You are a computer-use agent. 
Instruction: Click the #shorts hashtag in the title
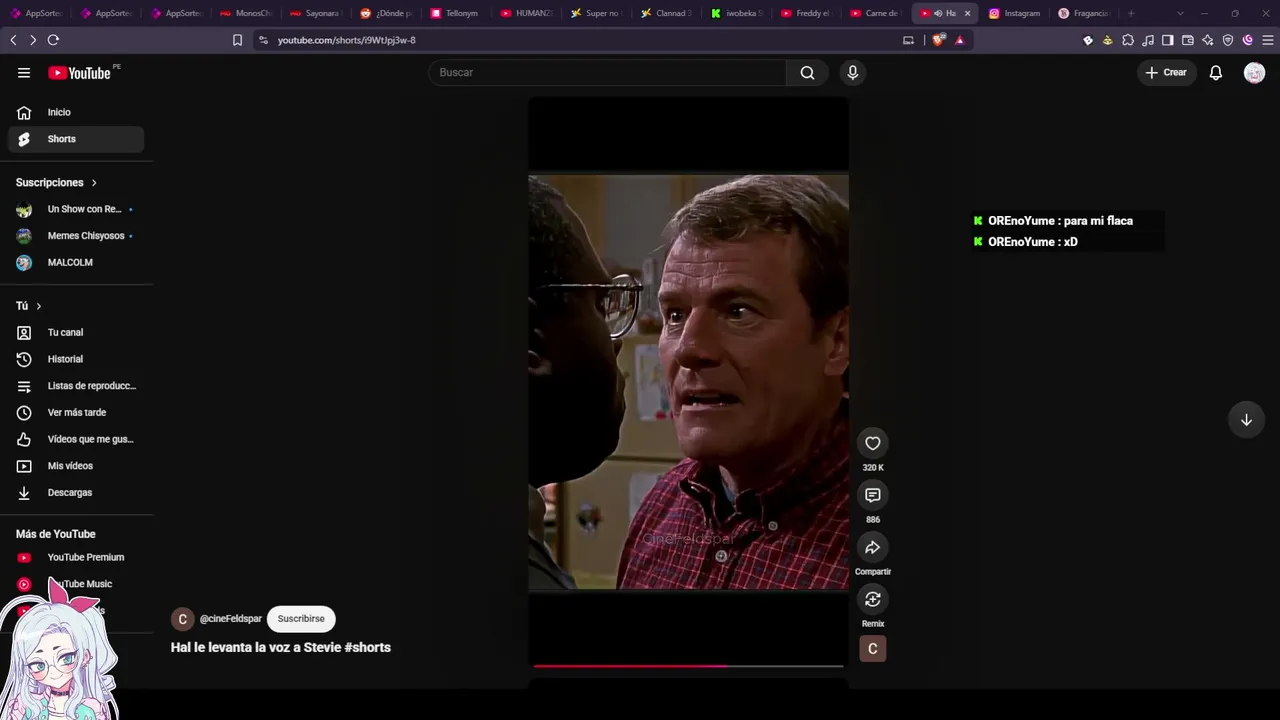click(367, 647)
